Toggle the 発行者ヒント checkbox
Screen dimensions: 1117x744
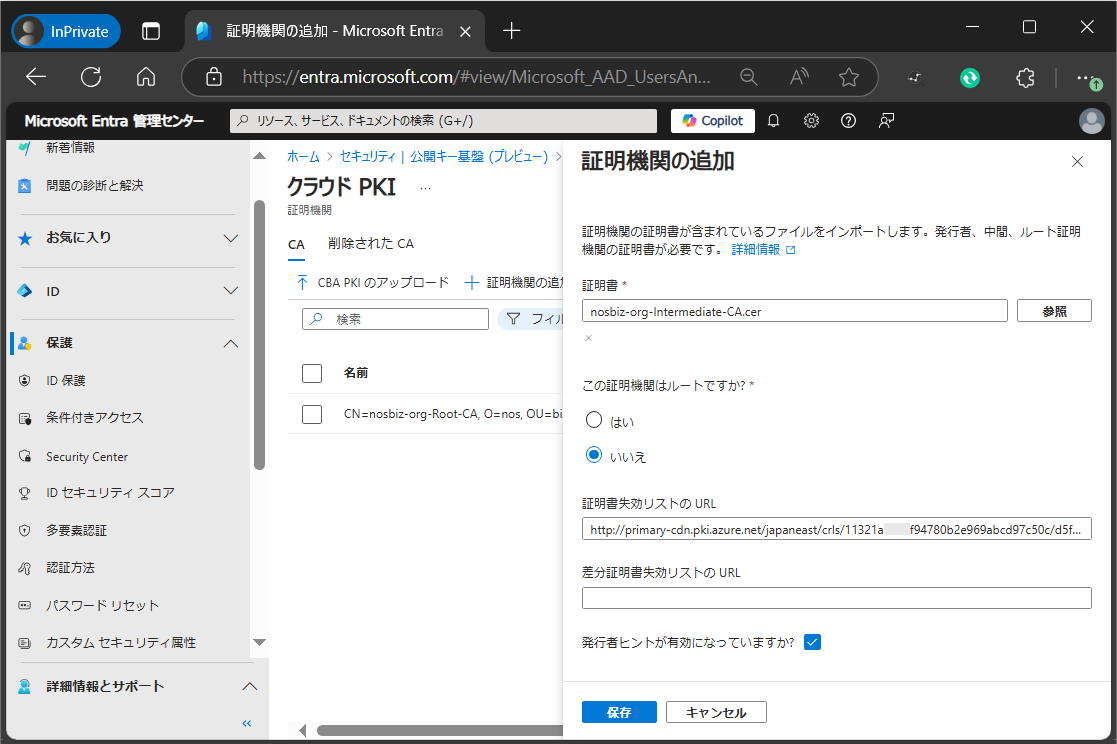coord(812,642)
